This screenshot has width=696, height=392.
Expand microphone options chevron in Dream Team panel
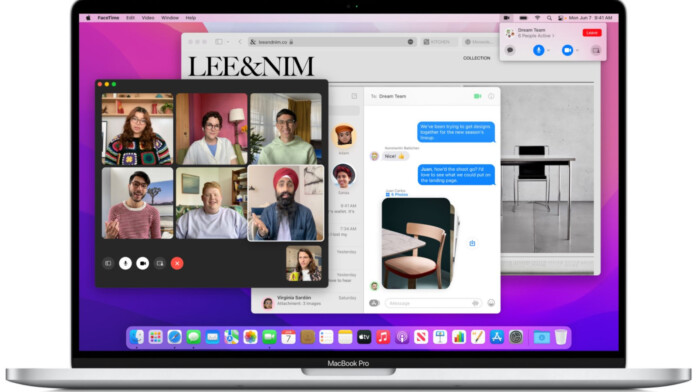point(549,51)
